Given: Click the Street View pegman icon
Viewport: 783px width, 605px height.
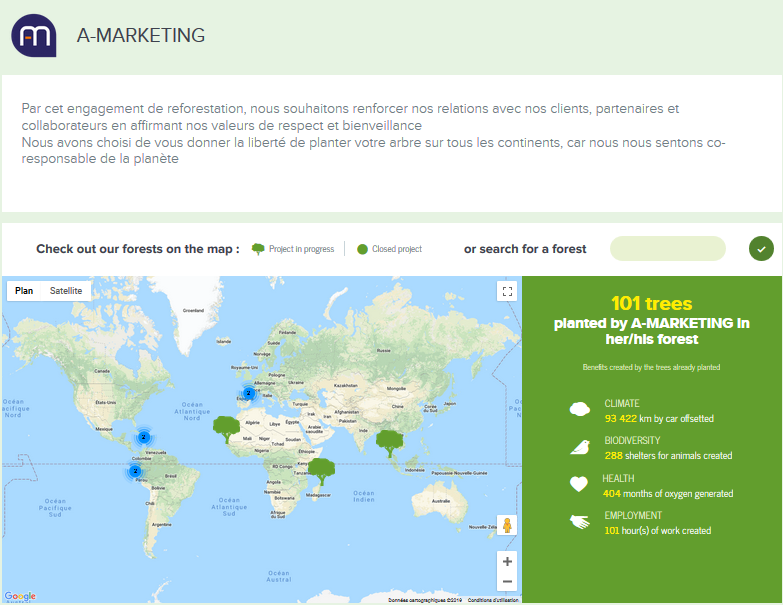Looking at the screenshot, I should tap(507, 526).
